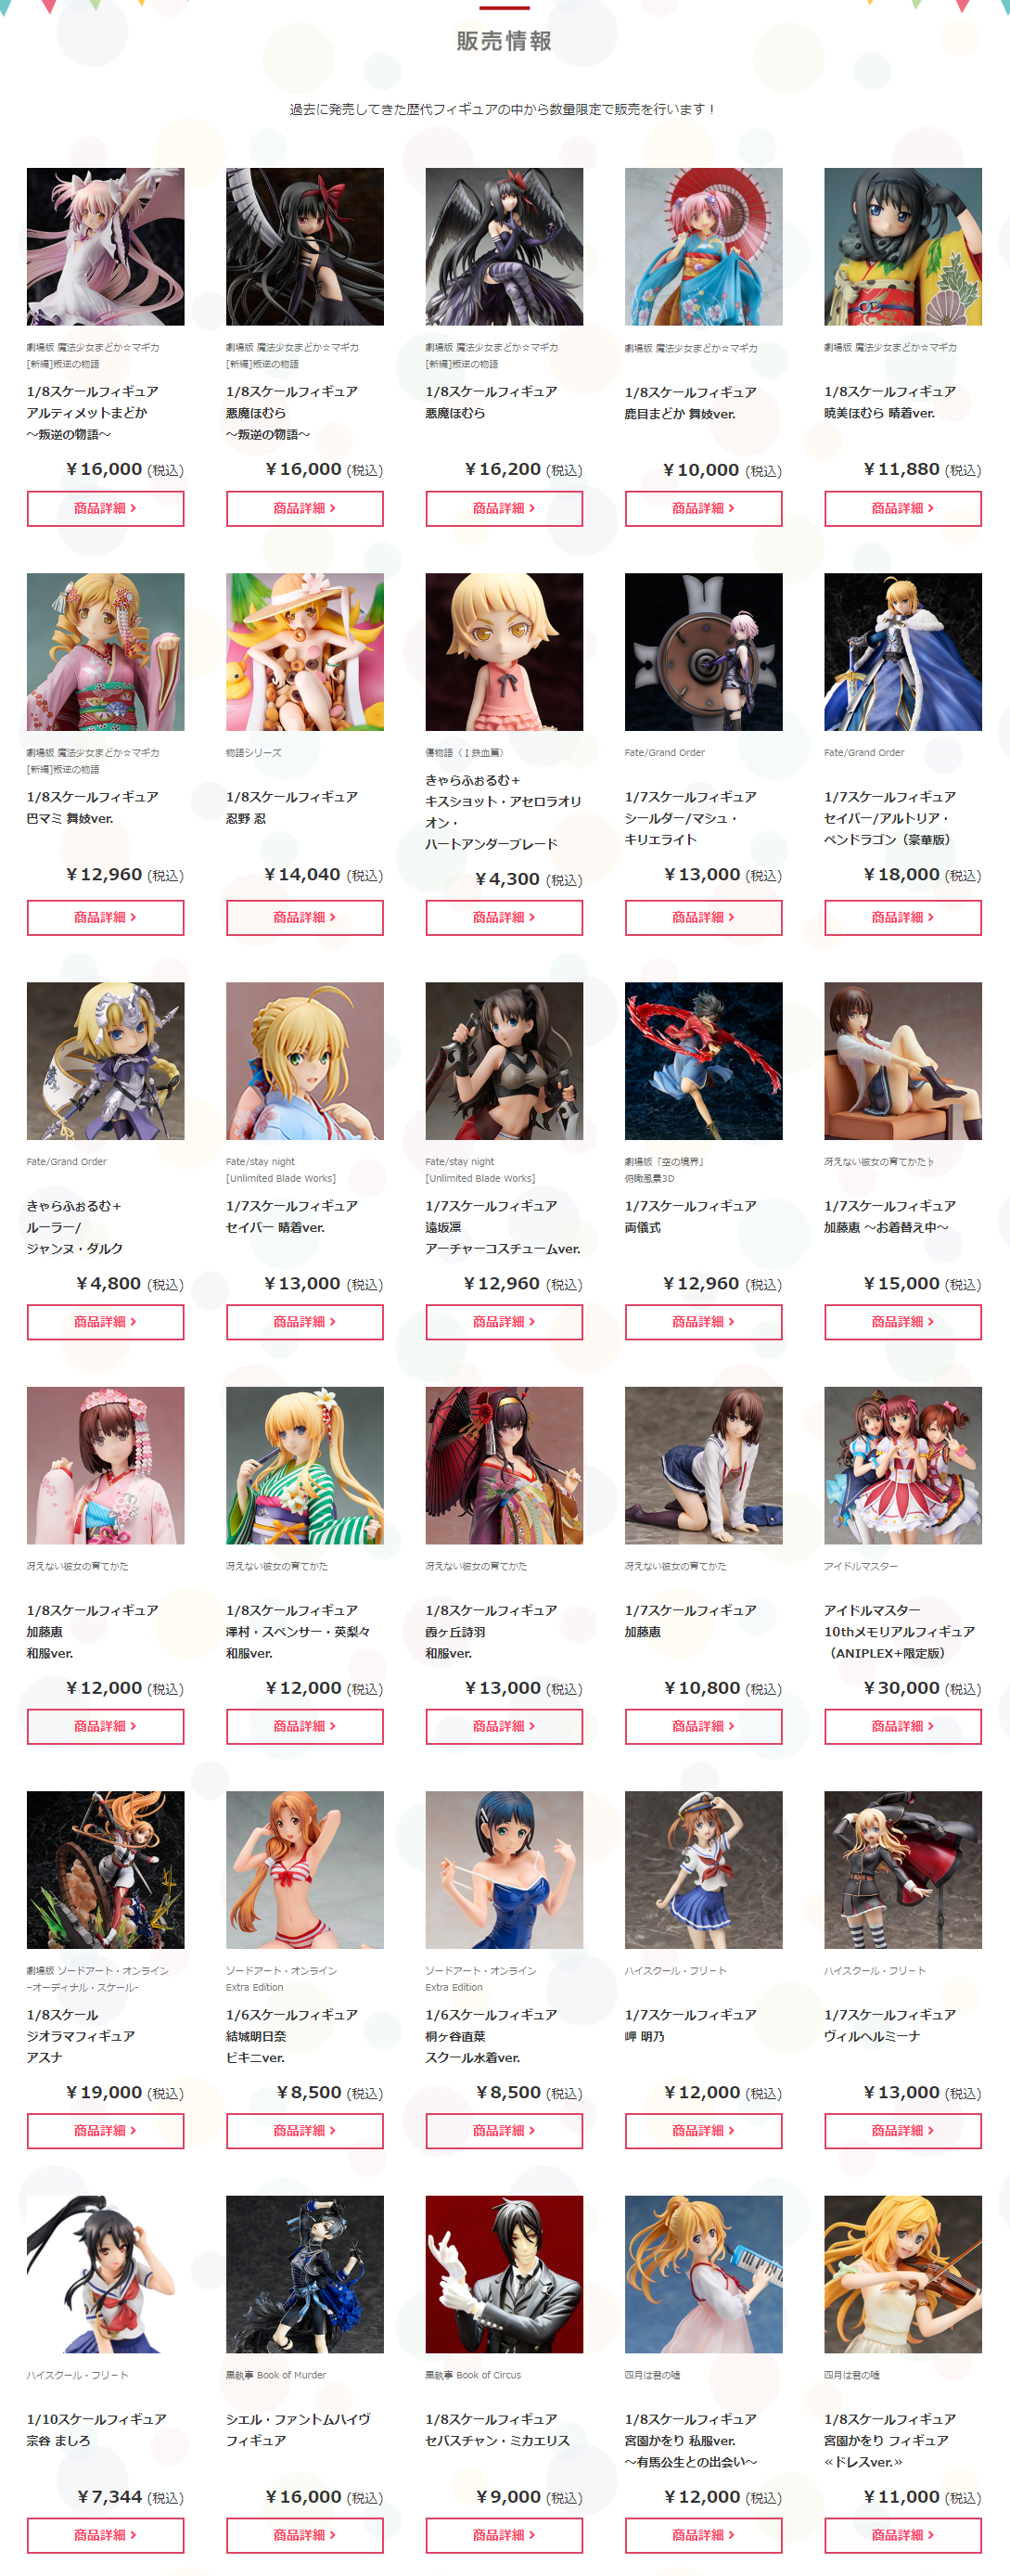View details of ¥18,000 セイバー/アルトリア figure
Screen dimensions: 1010x2576
click(902, 917)
